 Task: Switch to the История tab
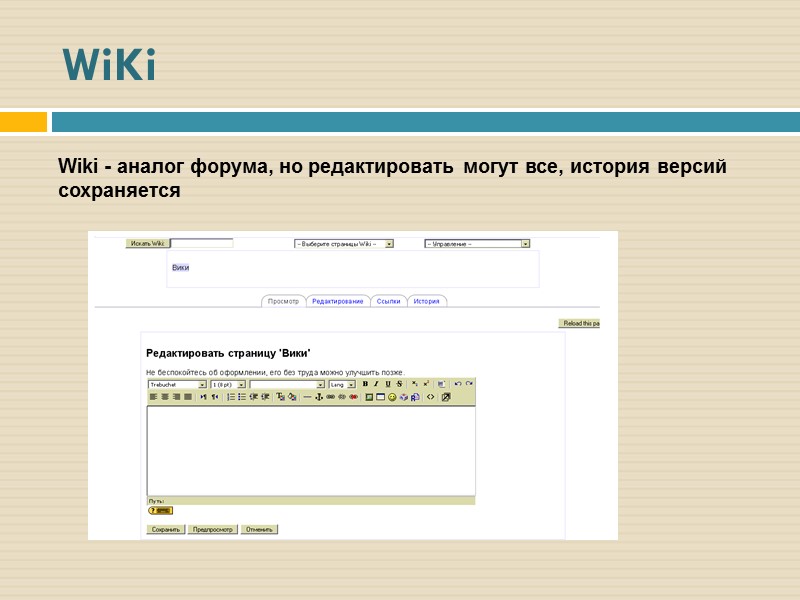tap(427, 302)
